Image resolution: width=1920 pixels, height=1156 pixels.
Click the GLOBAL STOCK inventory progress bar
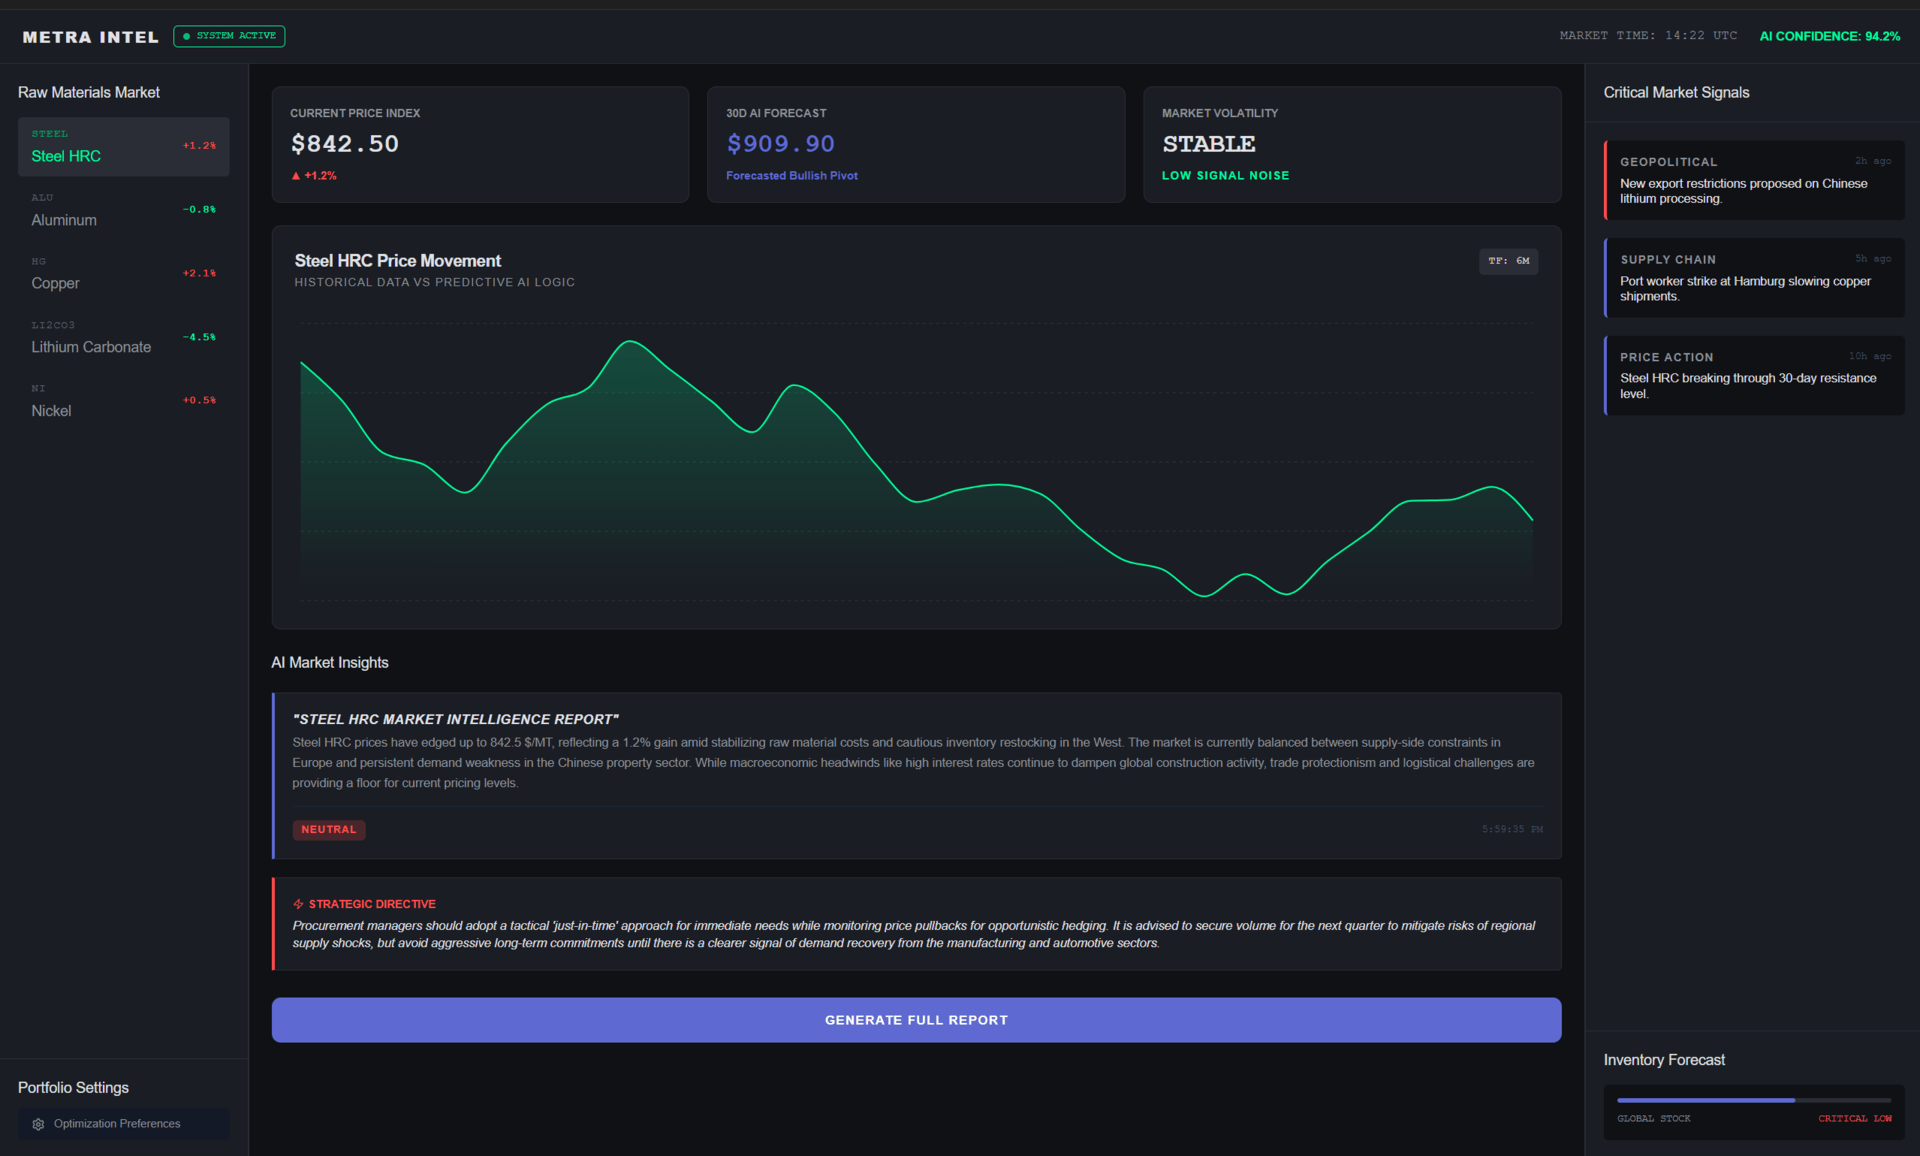1753,1100
